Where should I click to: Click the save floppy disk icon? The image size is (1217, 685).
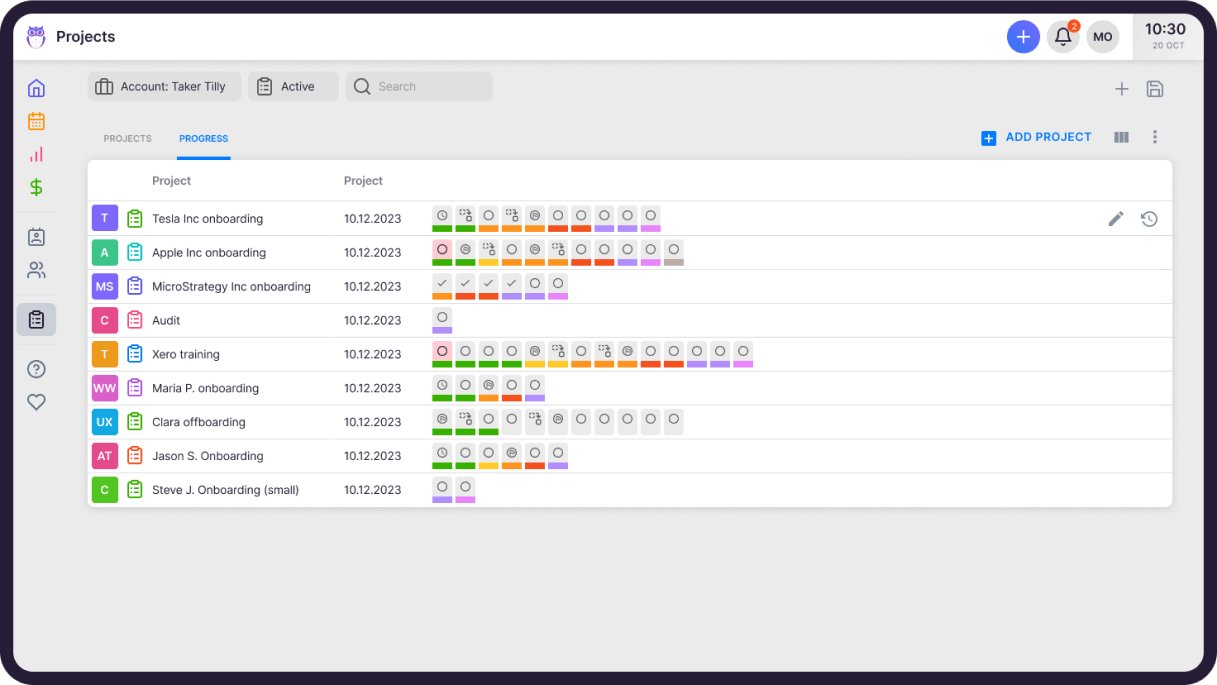[1154, 88]
